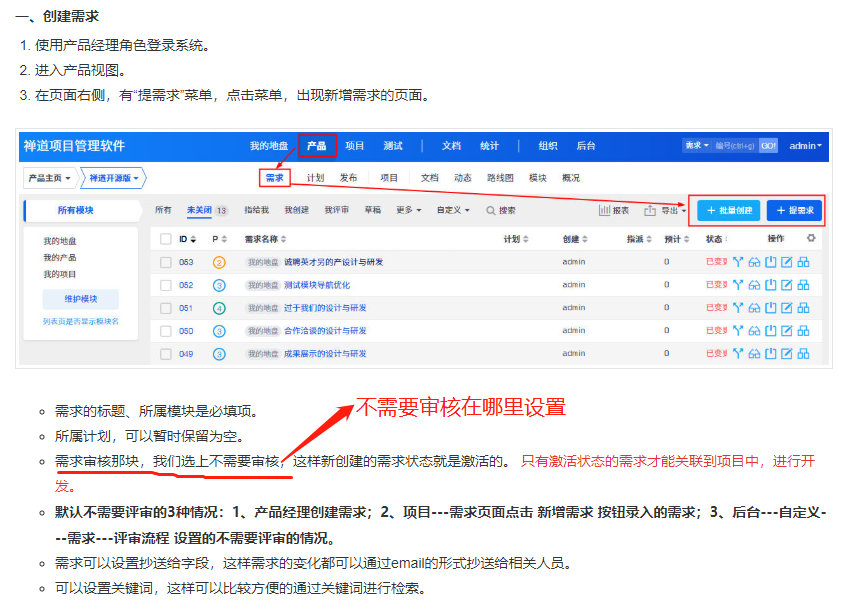Select the 未关闭 filter tab
Viewport: 846px width, 610px height.
199,210
